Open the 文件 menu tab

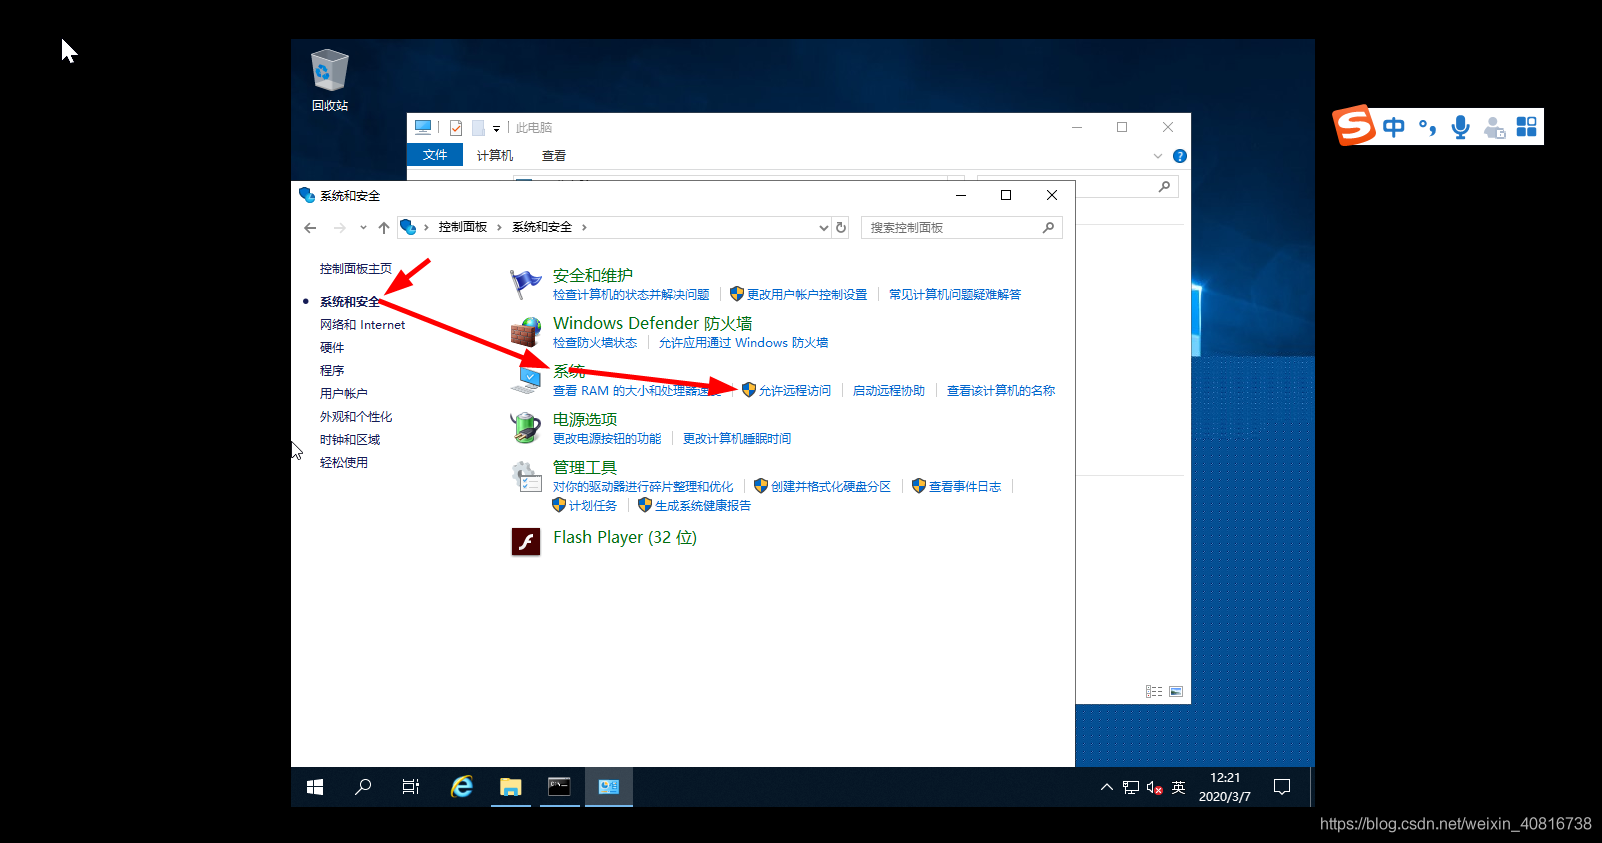pyautogui.click(x=435, y=155)
